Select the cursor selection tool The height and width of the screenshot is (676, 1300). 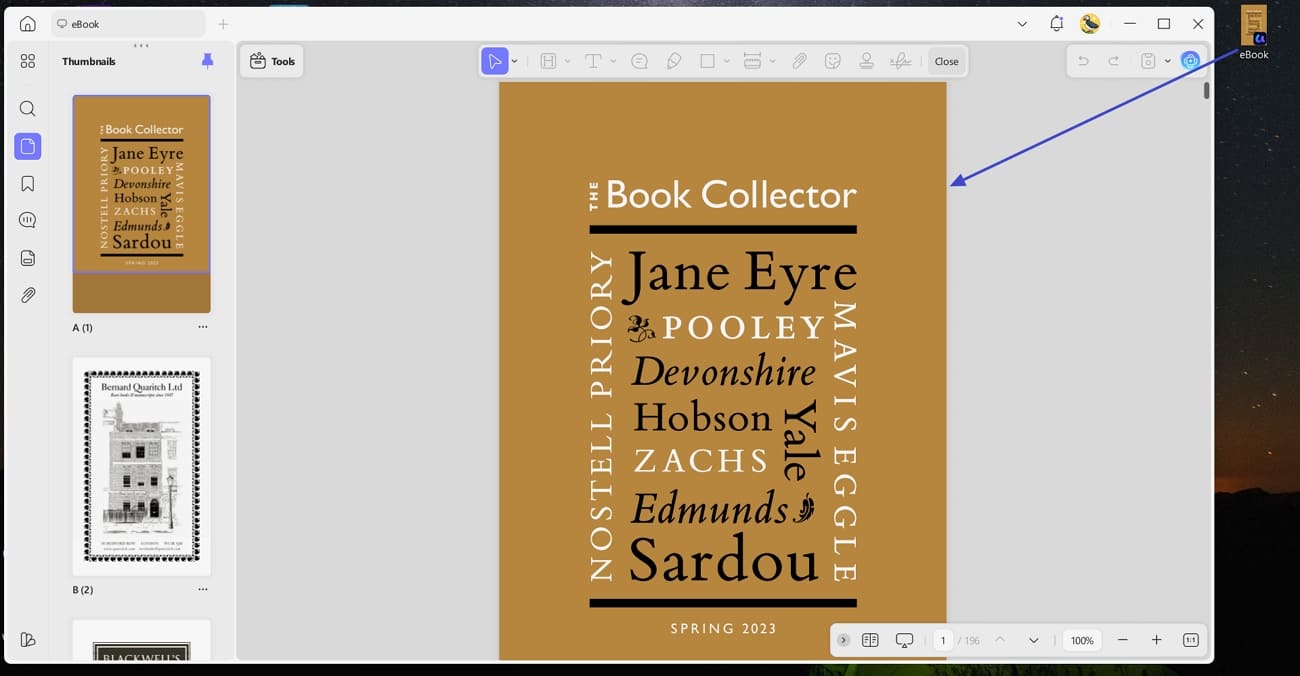tap(494, 61)
